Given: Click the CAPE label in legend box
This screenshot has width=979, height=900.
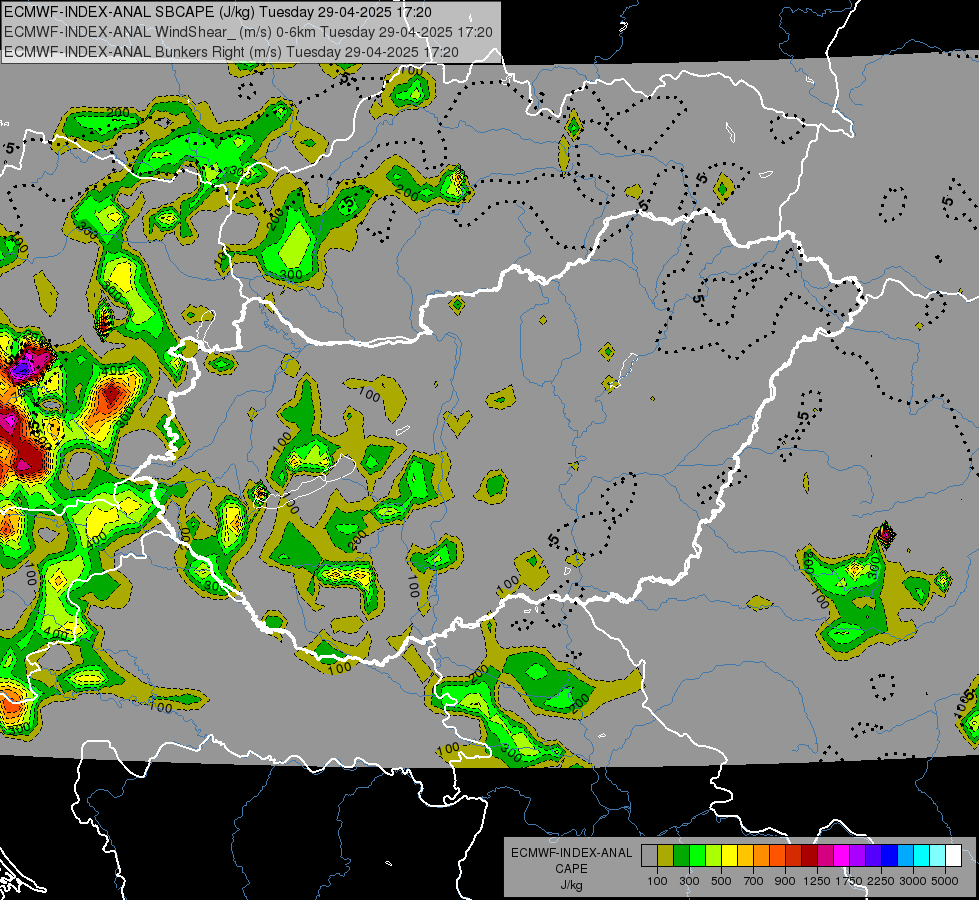Looking at the screenshot, I should (x=571, y=869).
